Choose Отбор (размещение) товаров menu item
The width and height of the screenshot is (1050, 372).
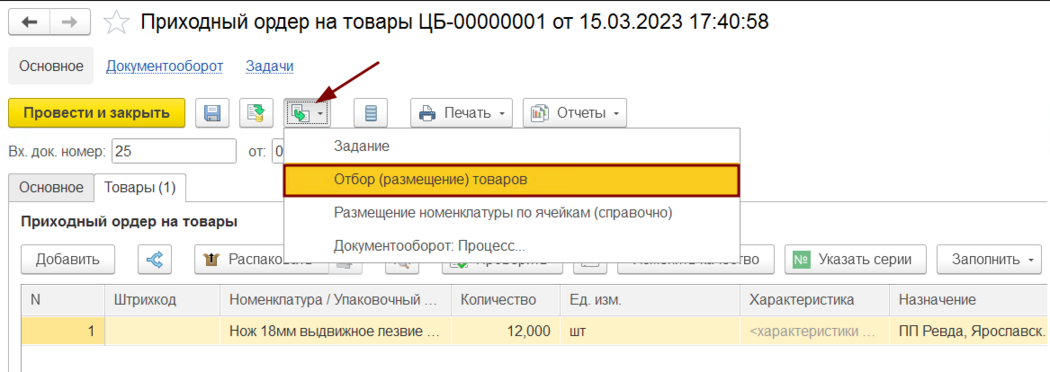pyautogui.click(x=511, y=180)
